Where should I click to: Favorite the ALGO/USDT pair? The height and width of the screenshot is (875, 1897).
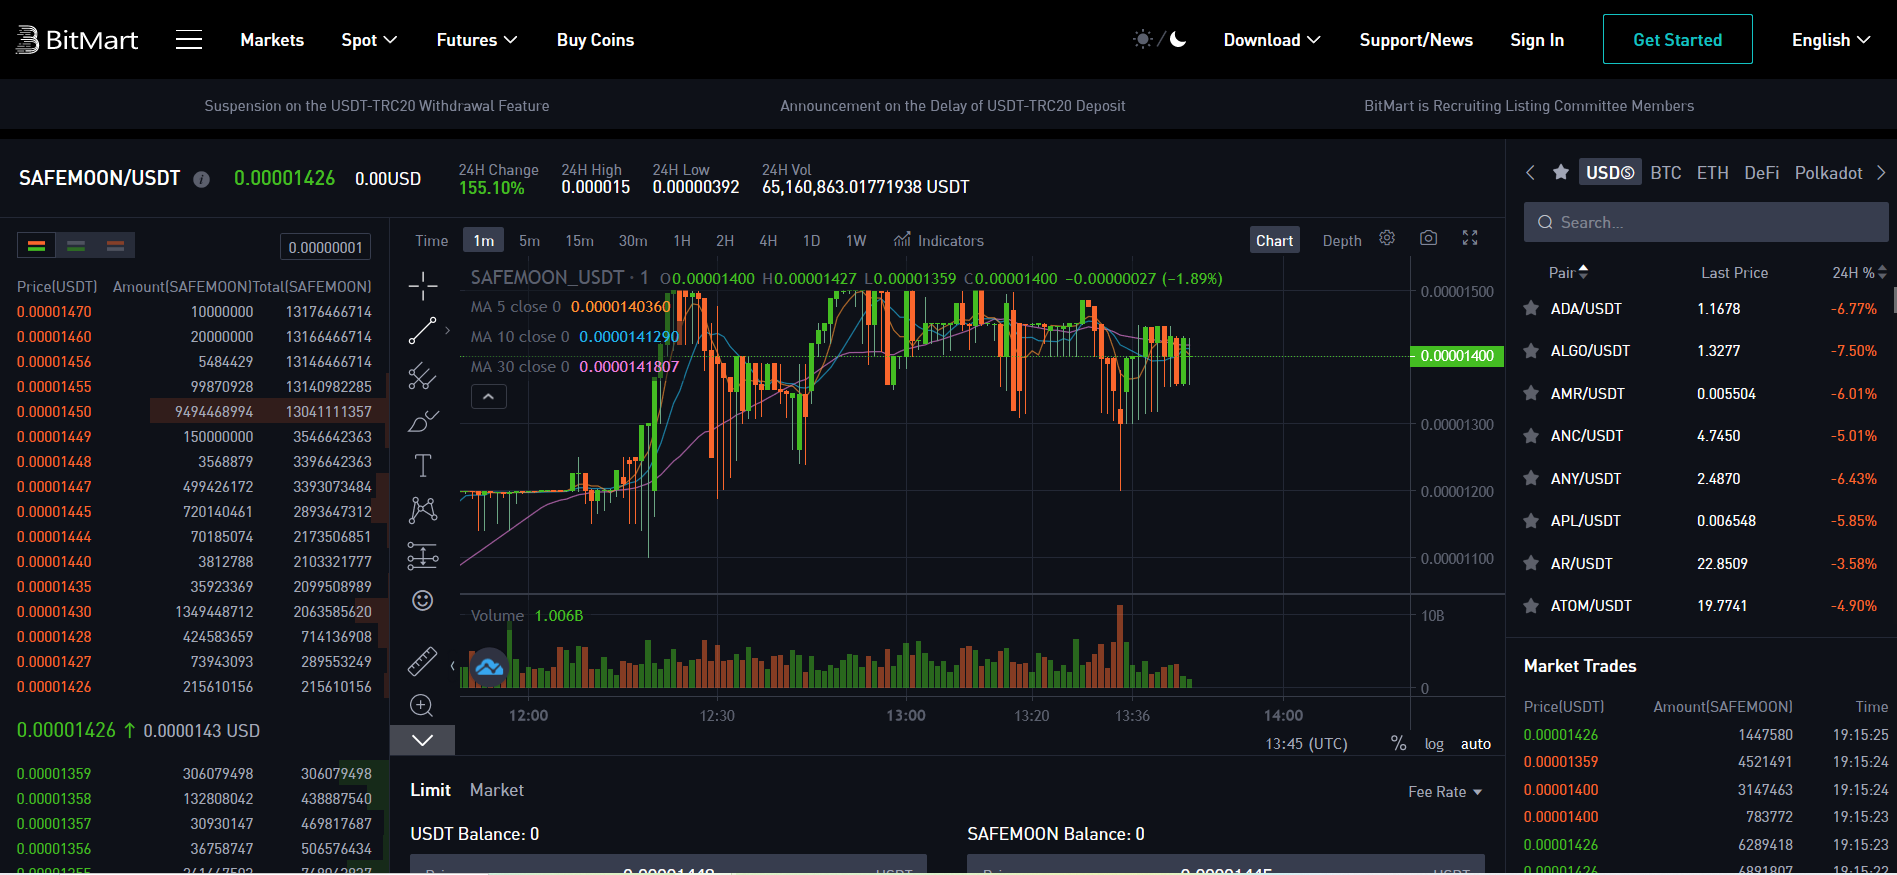coord(1531,351)
